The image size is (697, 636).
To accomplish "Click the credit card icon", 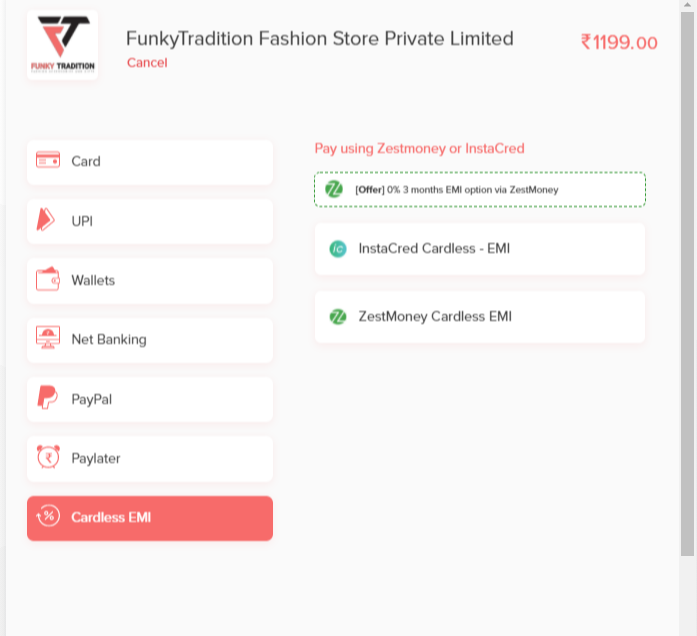I will tap(47, 160).
